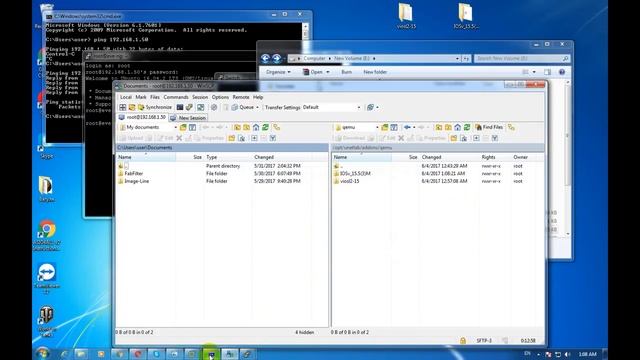Click the remote panel select files plus icon
The height and width of the screenshot is (360, 640).
tap(476, 138)
